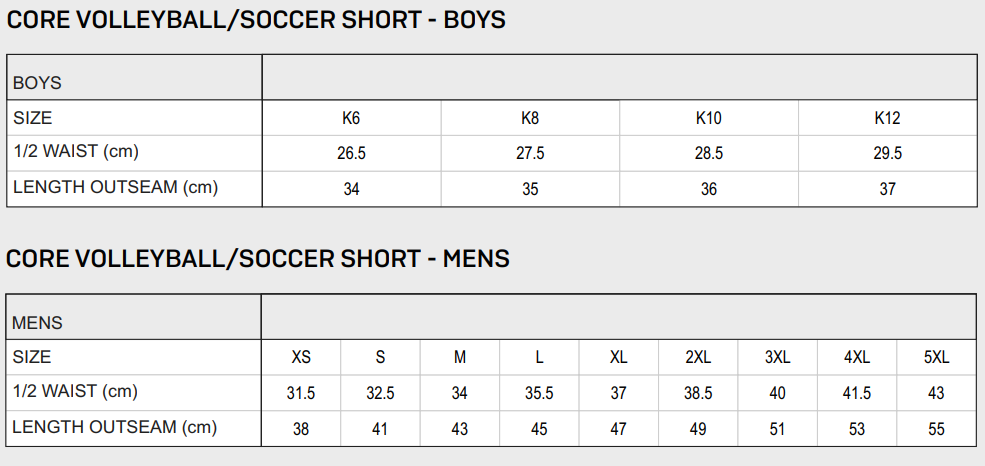
Task: Click the Core Volleyball/Soccer Short Mens heading
Action: (258, 259)
